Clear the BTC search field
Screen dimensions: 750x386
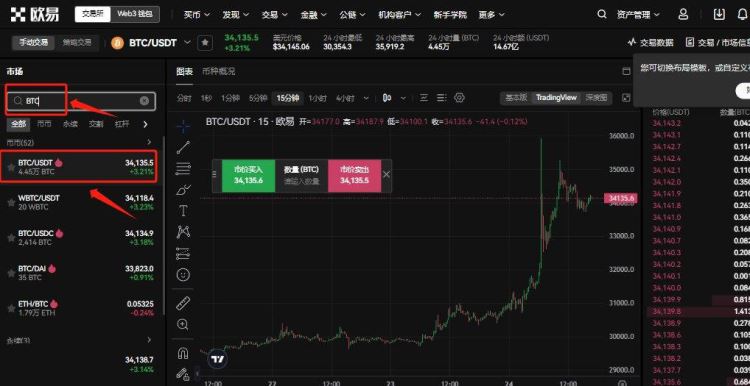(144, 101)
